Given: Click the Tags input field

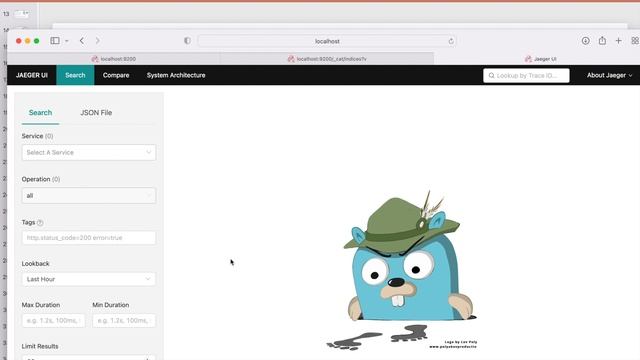Looking at the screenshot, I should 89,238.
